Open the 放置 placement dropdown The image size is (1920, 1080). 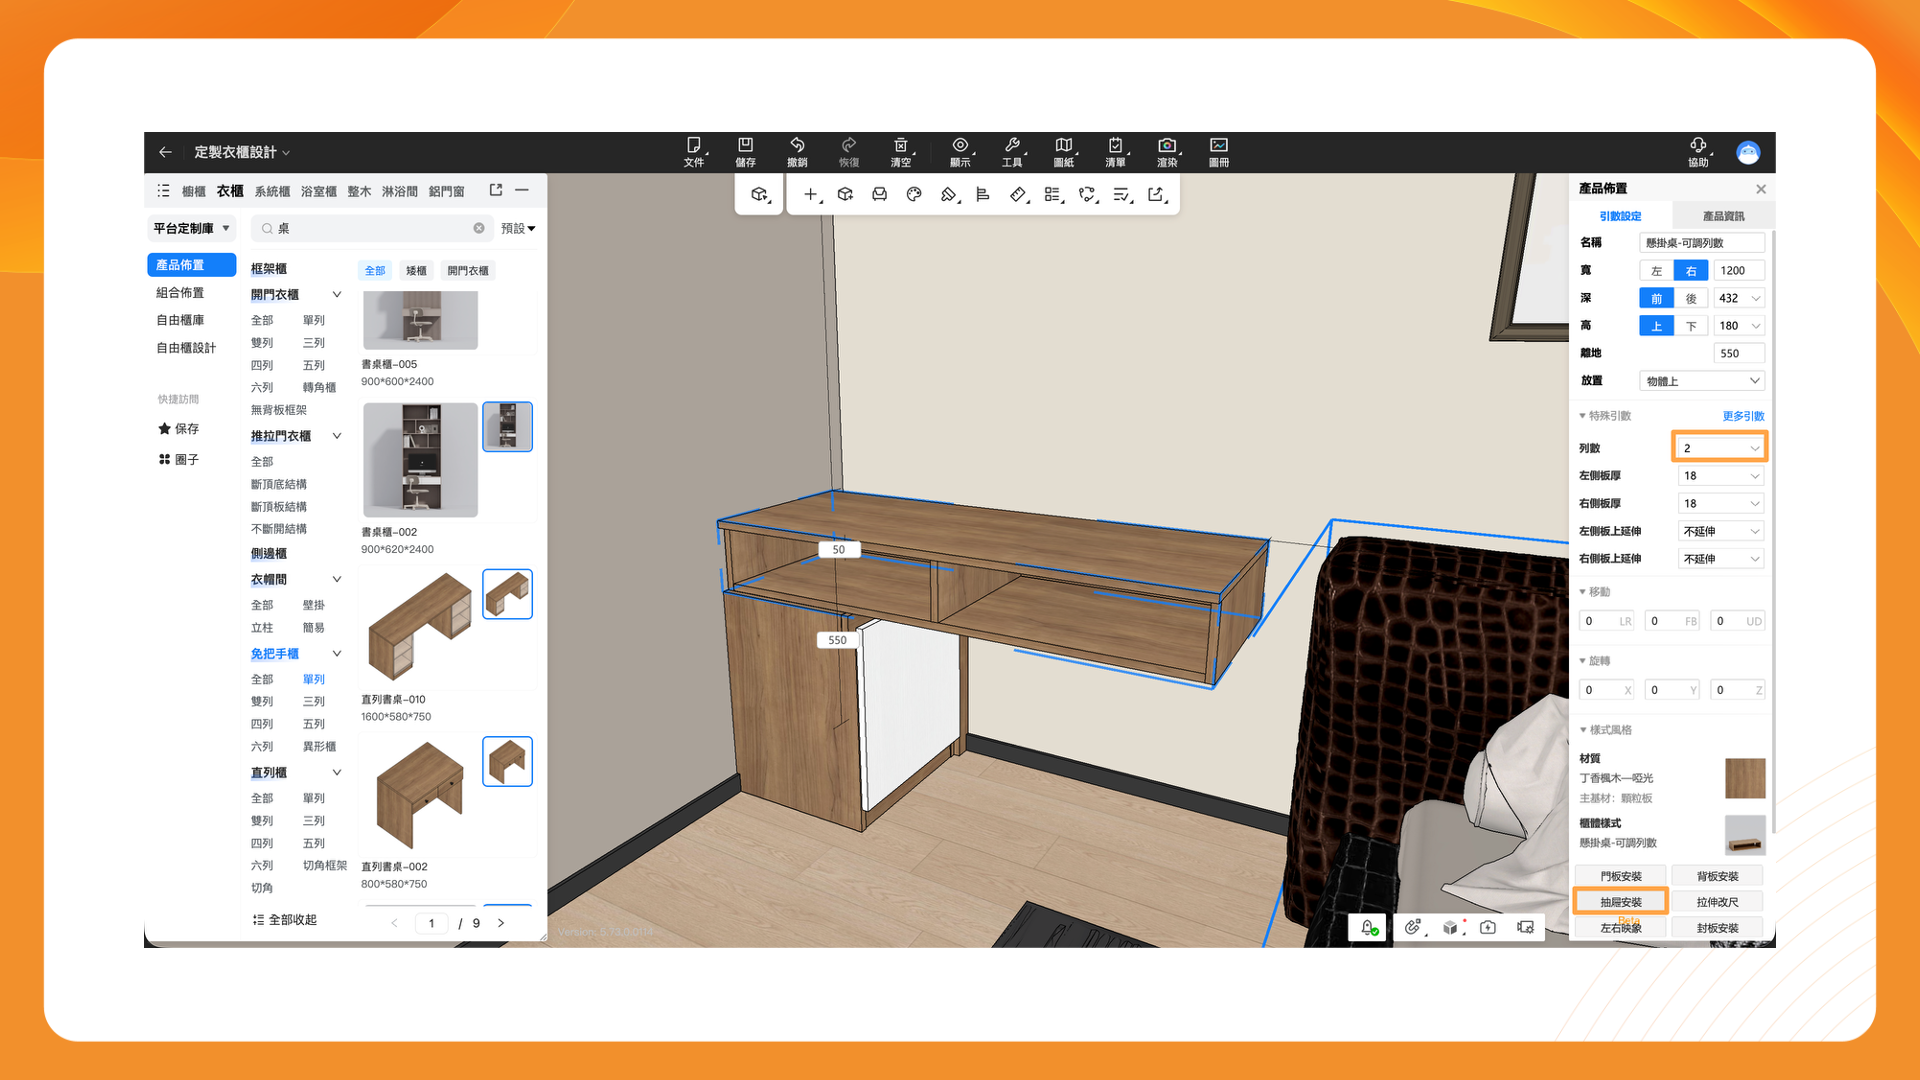click(1701, 381)
